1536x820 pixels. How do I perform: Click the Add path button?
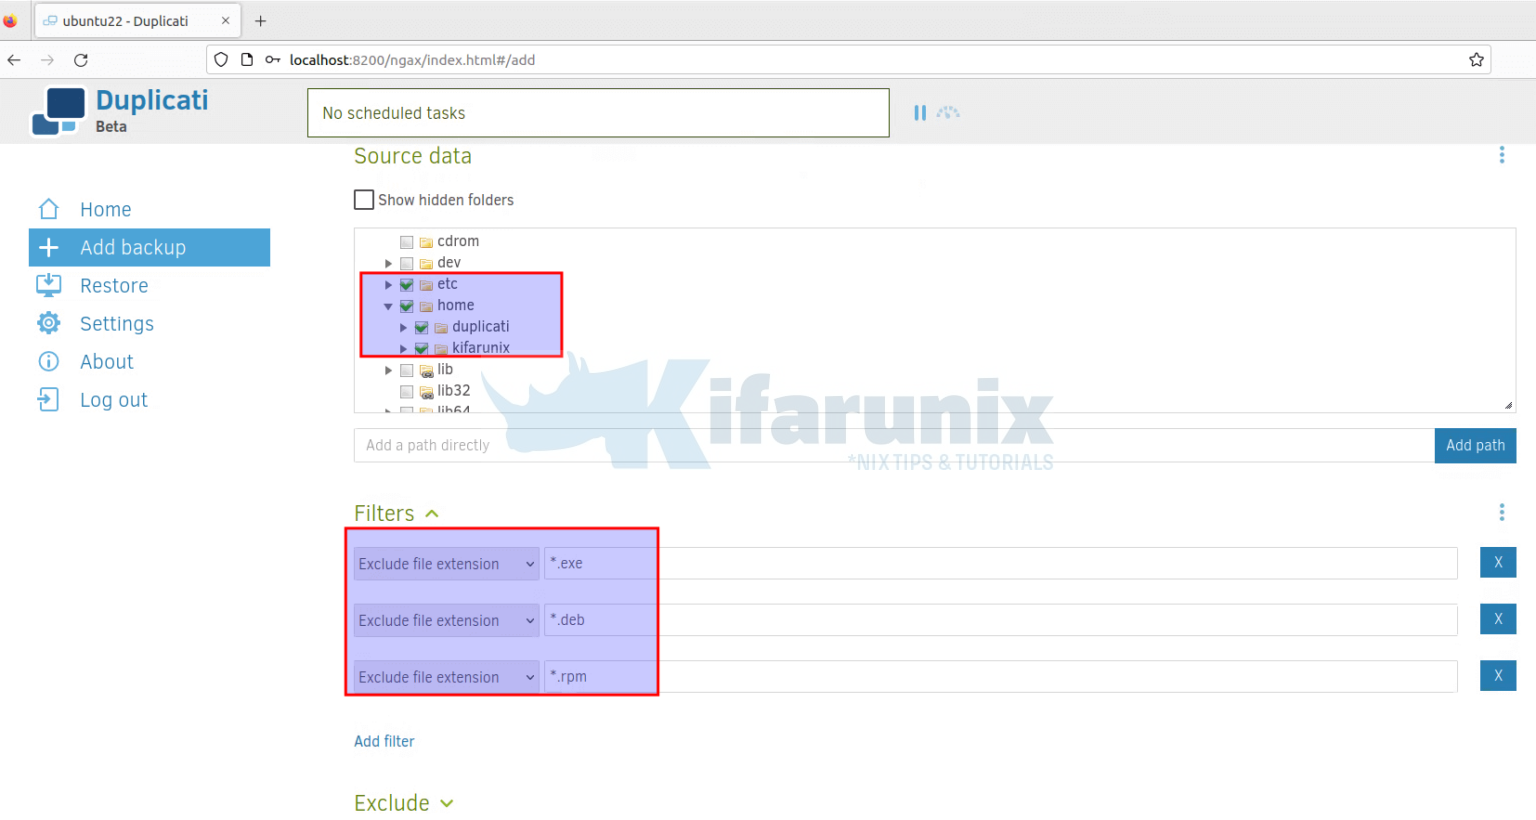(1474, 445)
